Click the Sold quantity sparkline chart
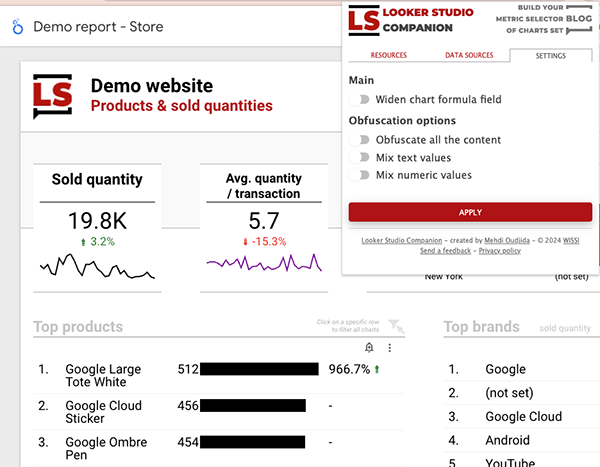Viewport: 600px width, 467px height. point(97,266)
